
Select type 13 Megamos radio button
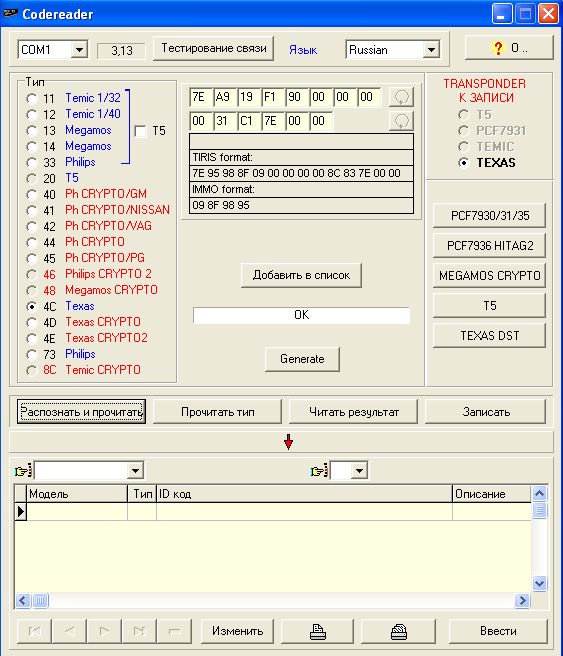(x=31, y=131)
